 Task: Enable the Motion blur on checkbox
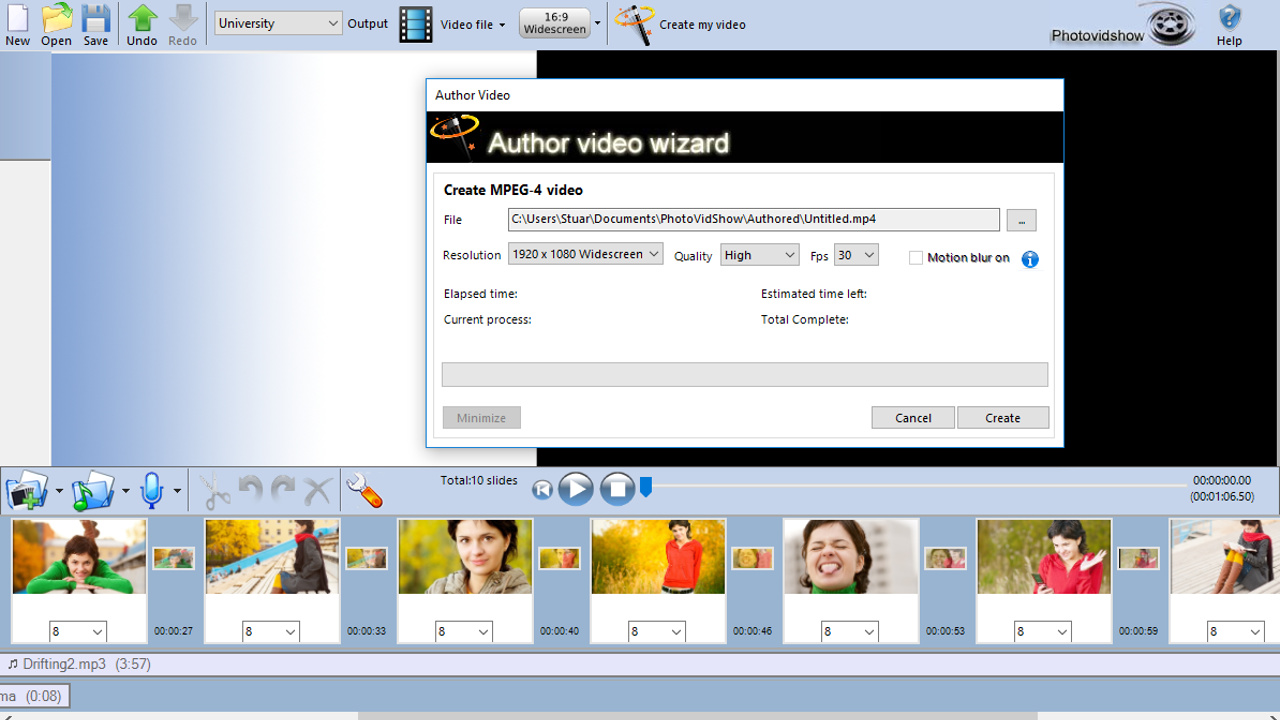(916, 257)
